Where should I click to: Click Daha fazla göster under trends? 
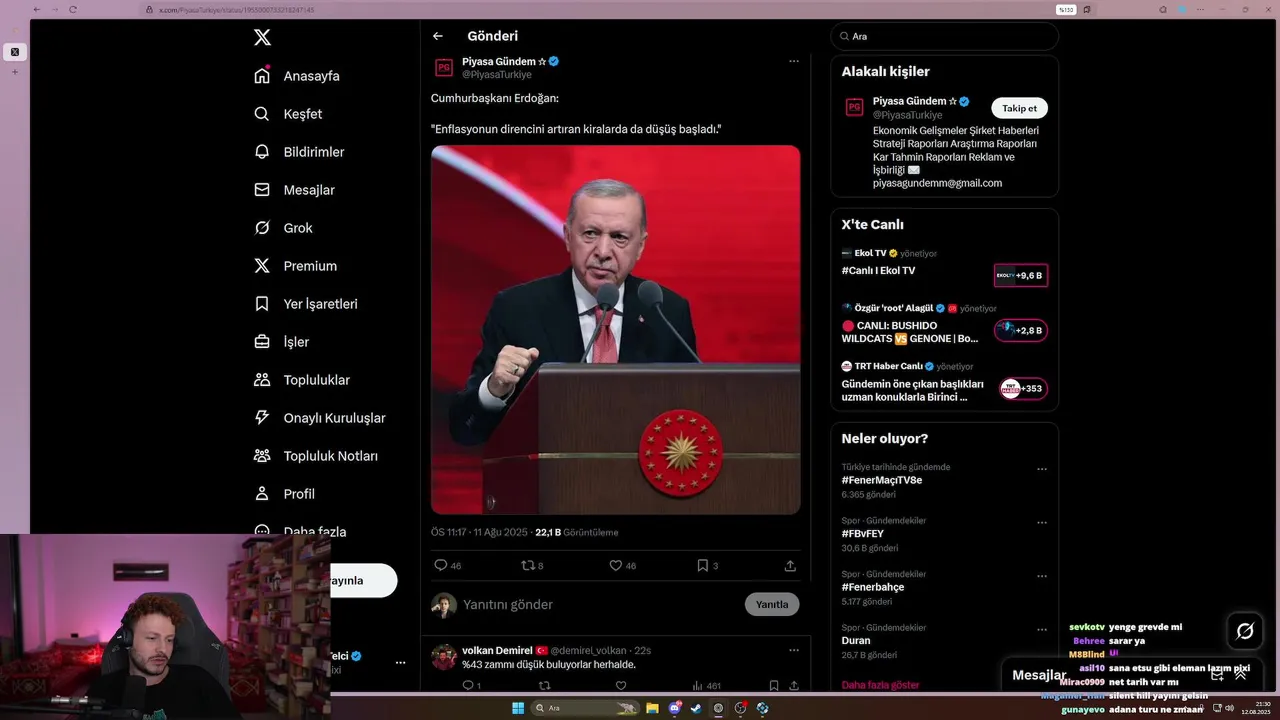880,685
